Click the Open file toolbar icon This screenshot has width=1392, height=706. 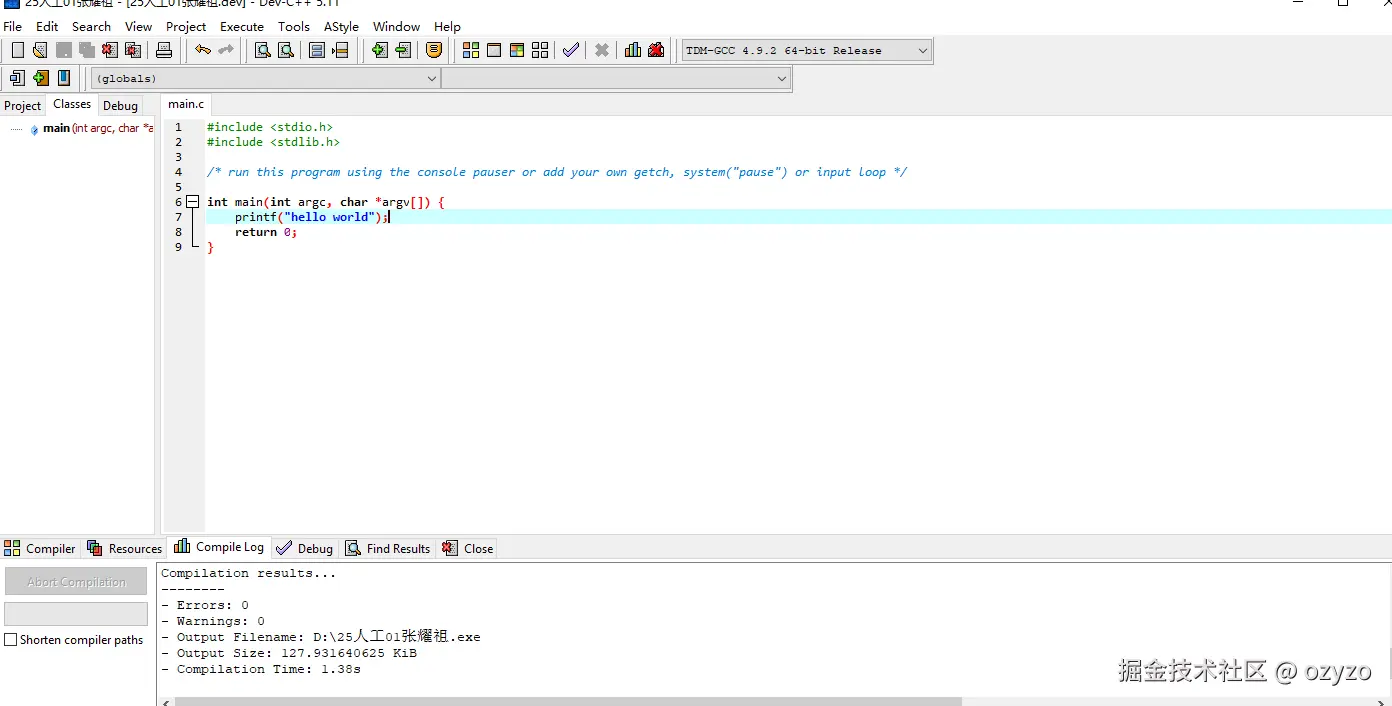tap(40, 50)
